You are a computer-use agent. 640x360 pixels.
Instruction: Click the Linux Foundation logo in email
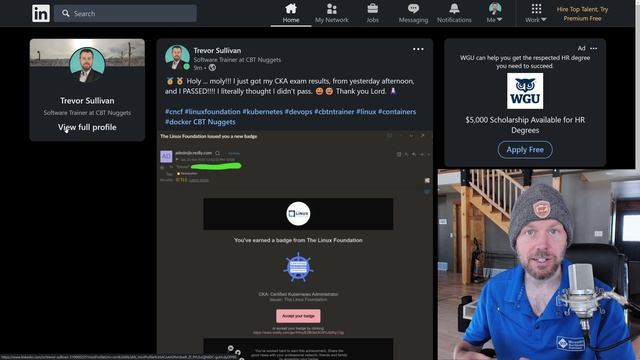(x=298, y=213)
